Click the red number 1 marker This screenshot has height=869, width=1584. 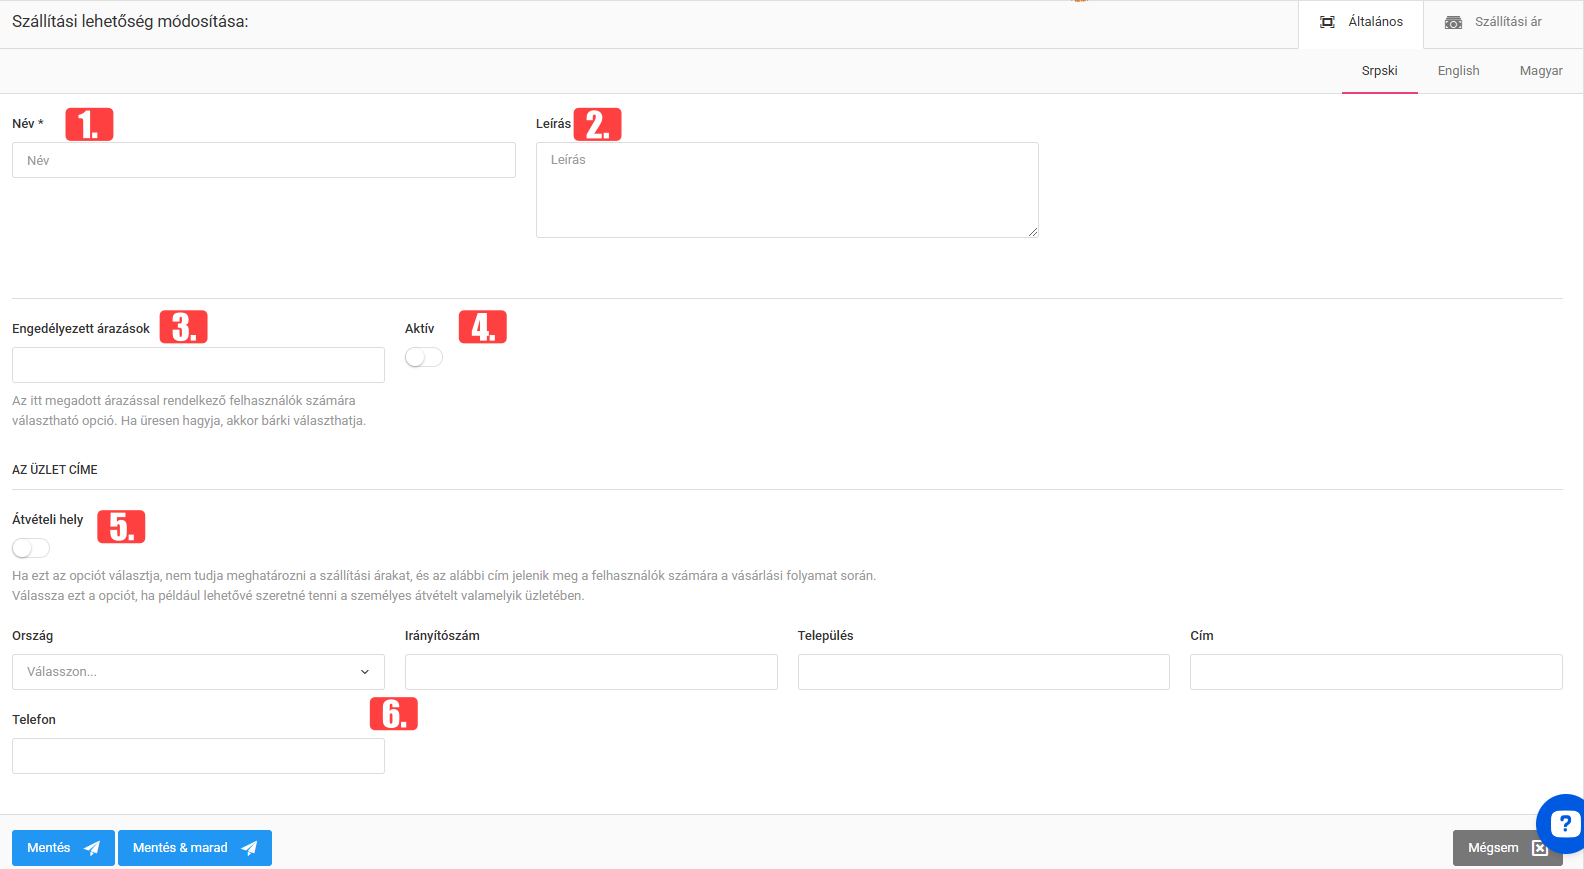click(x=89, y=124)
